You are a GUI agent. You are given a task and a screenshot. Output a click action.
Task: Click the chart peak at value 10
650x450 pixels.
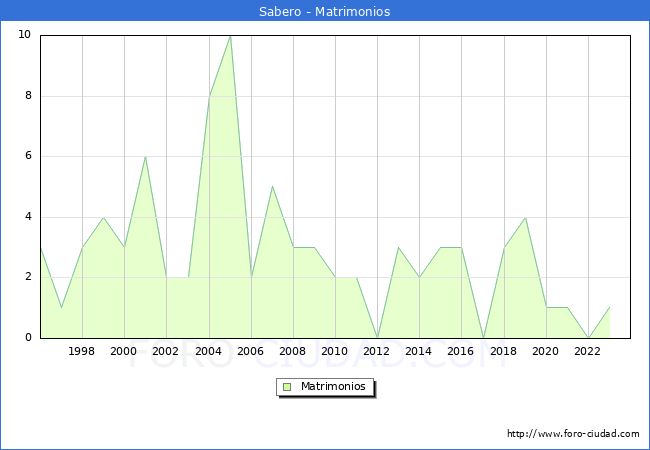[230, 36]
